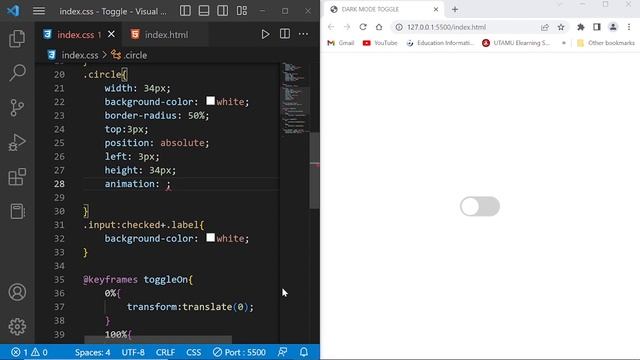
Task: Go back in the browser
Action: [331, 27]
